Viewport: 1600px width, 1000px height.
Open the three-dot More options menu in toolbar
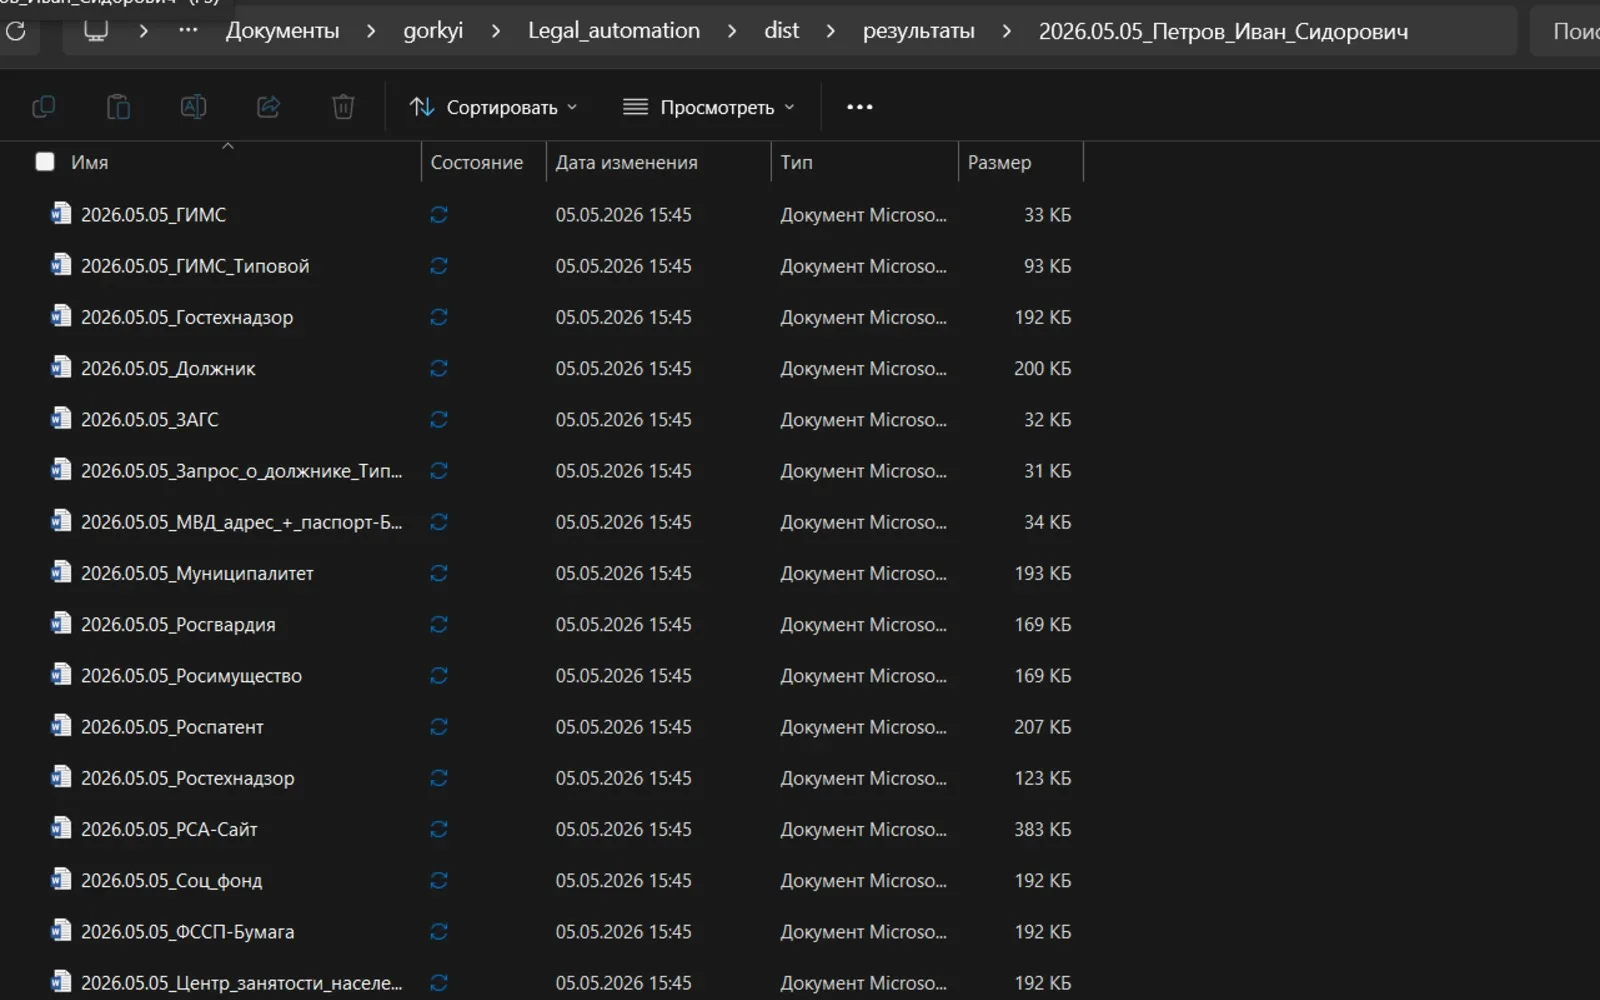click(860, 107)
